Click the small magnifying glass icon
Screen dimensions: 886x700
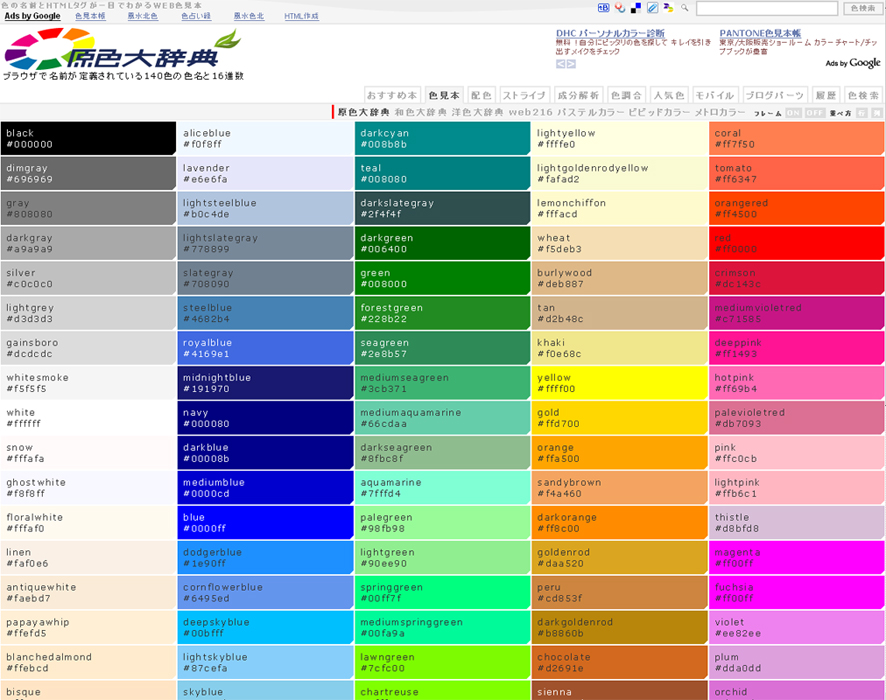coord(685,8)
